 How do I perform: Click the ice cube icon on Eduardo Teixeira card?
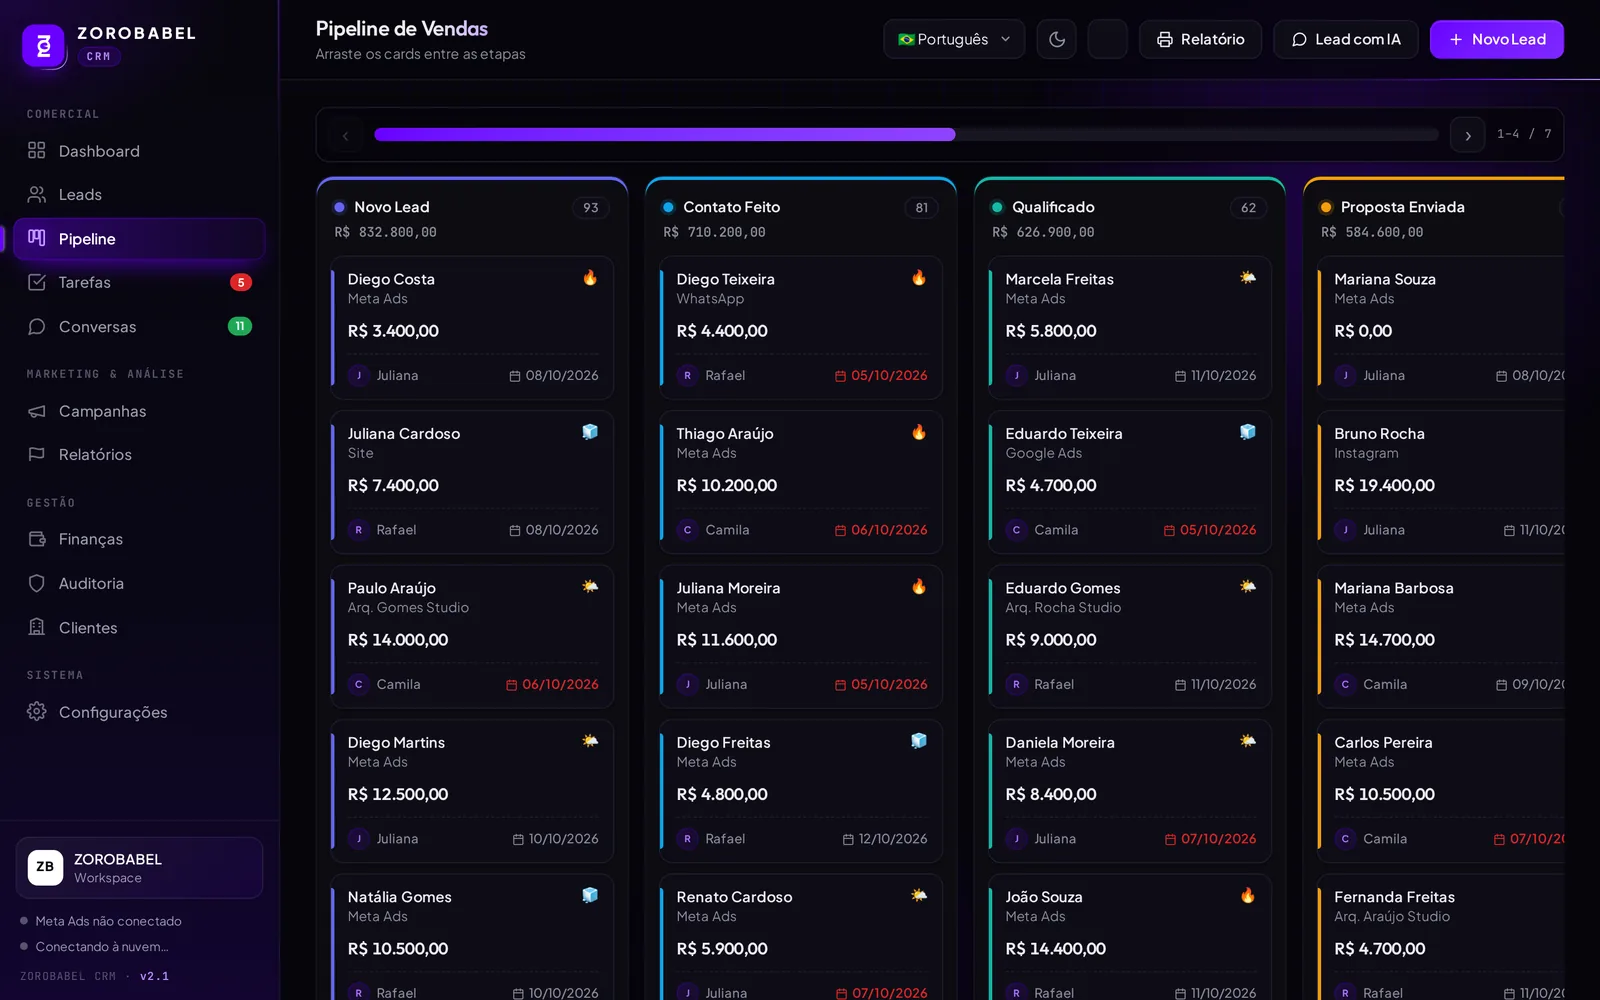click(1248, 432)
